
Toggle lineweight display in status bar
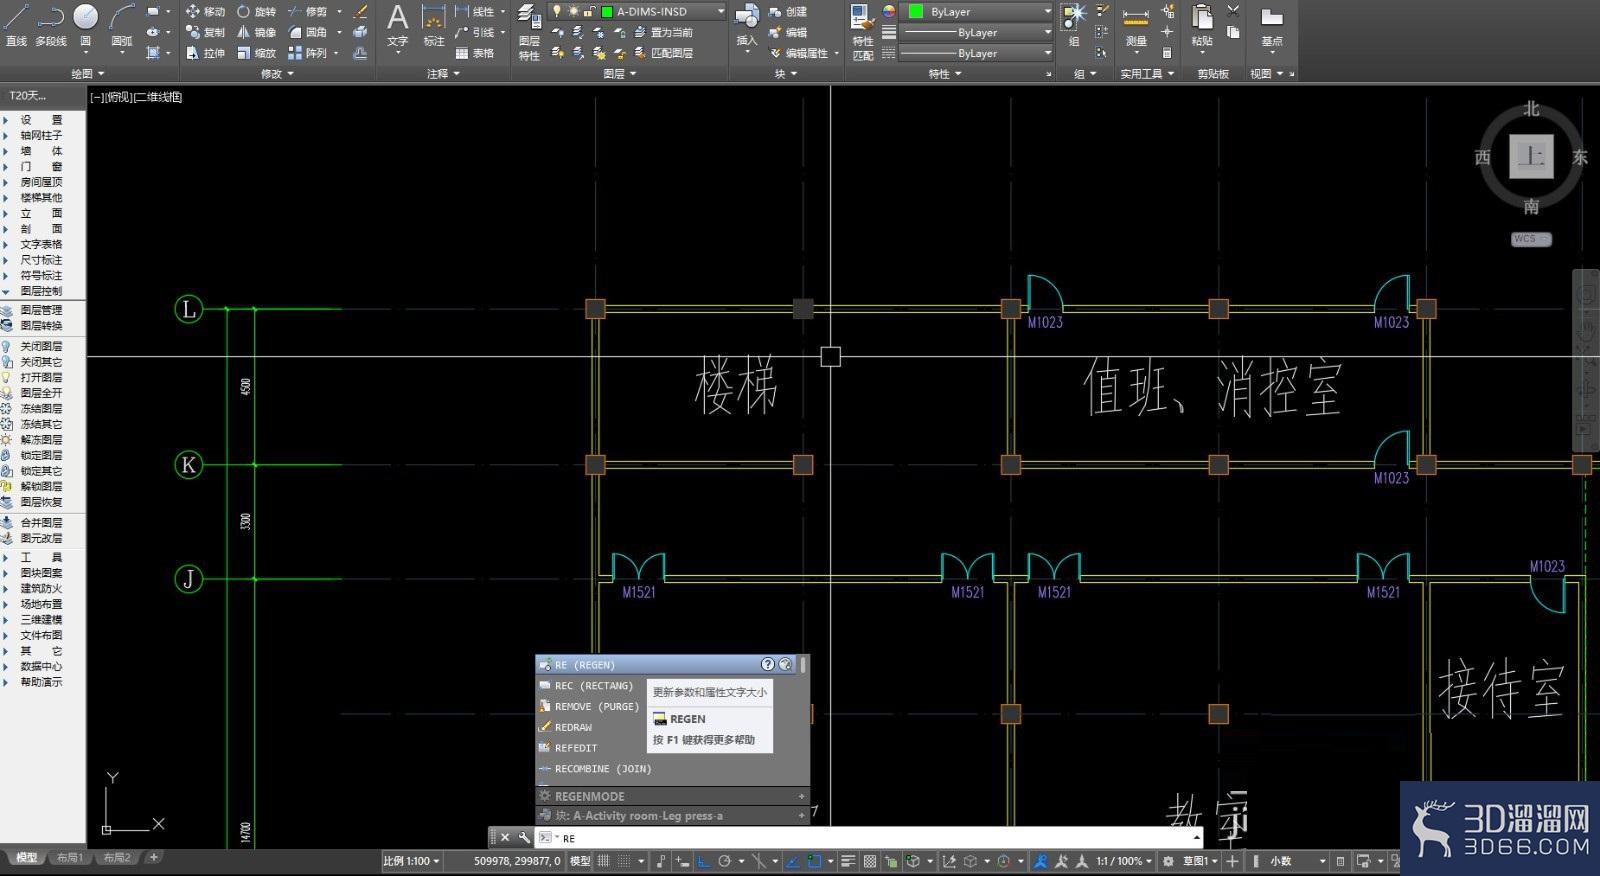pyautogui.click(x=848, y=861)
